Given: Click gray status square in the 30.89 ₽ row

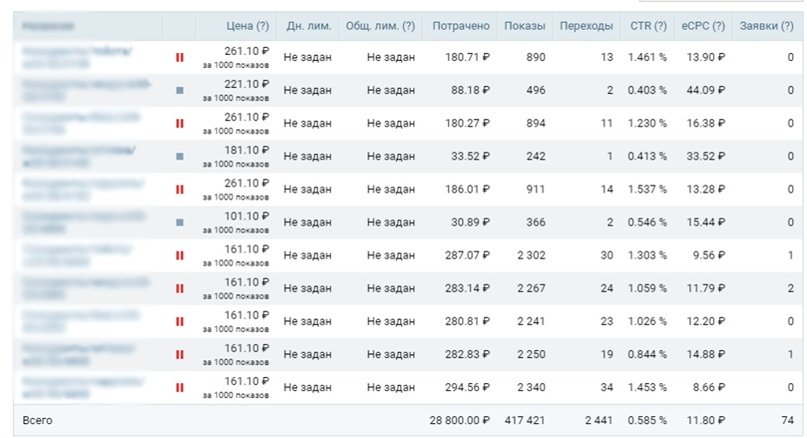Looking at the screenshot, I should click(180, 222).
